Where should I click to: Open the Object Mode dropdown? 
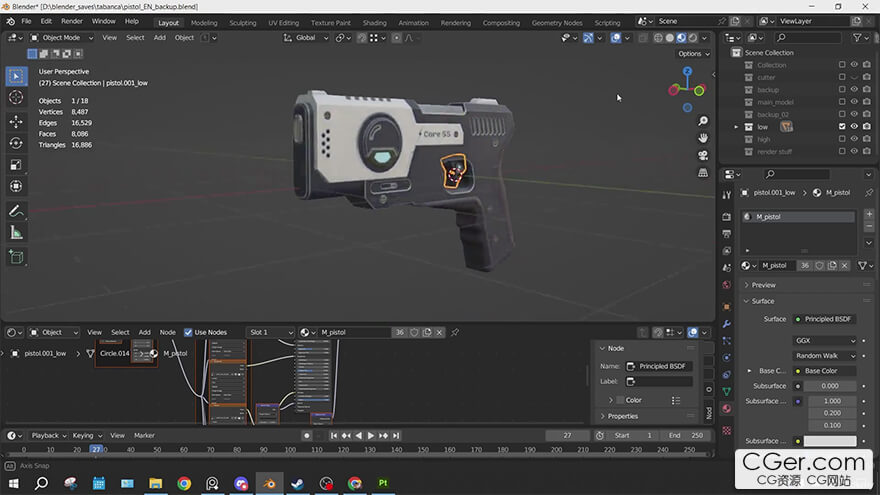click(62, 38)
